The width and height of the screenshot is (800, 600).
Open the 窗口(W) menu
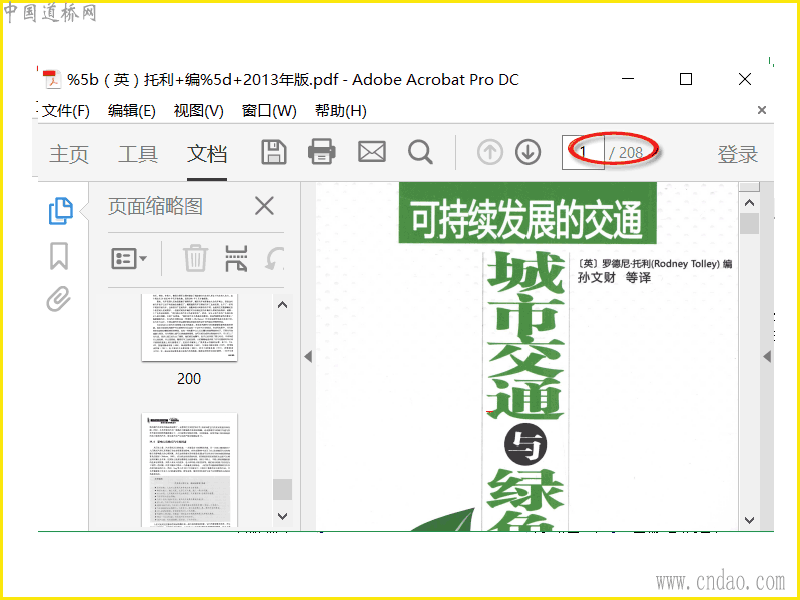click(x=269, y=111)
